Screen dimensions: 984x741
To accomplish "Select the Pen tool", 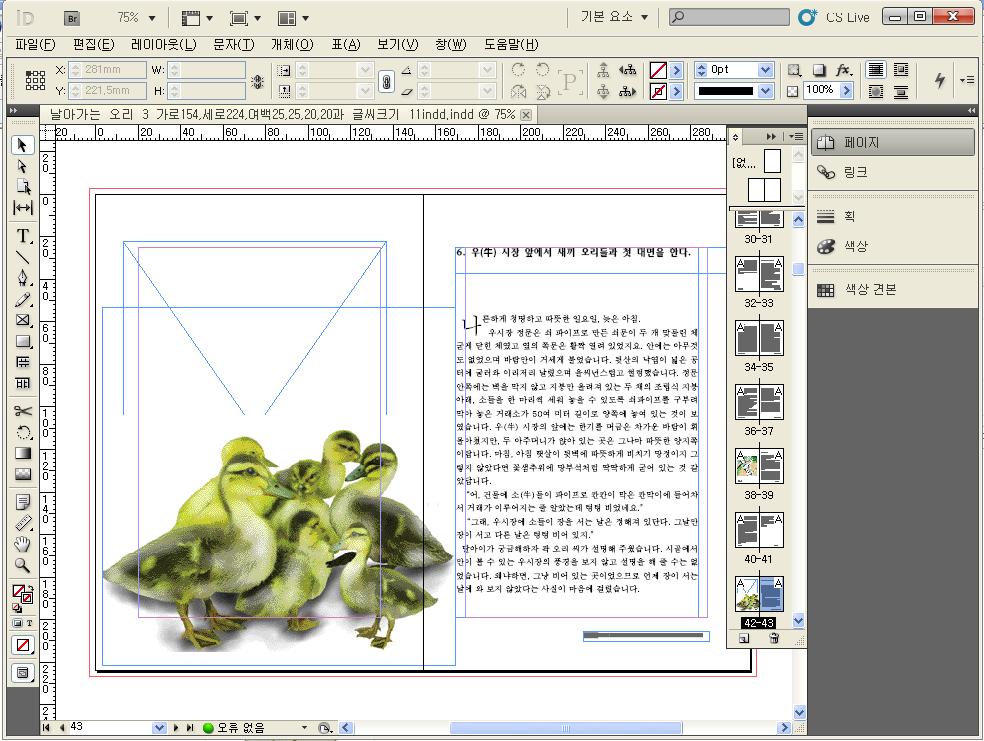I will point(23,278).
